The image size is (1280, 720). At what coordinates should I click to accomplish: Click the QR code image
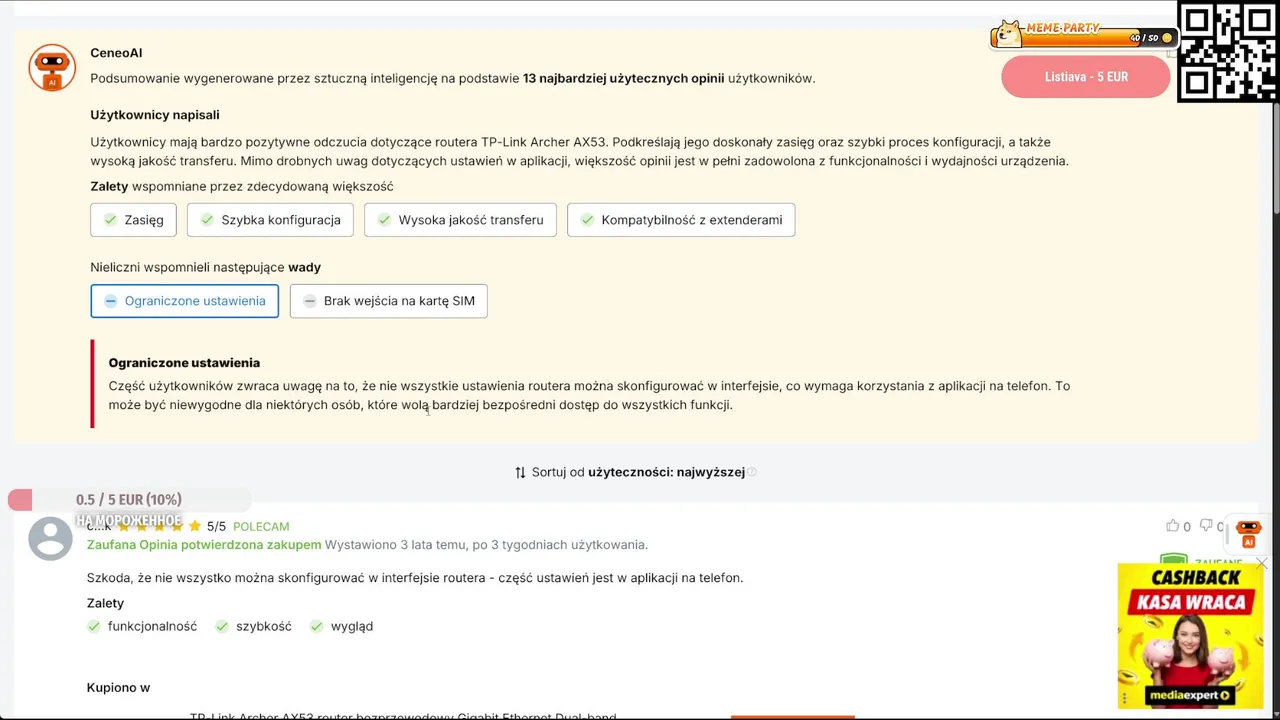(1228, 52)
